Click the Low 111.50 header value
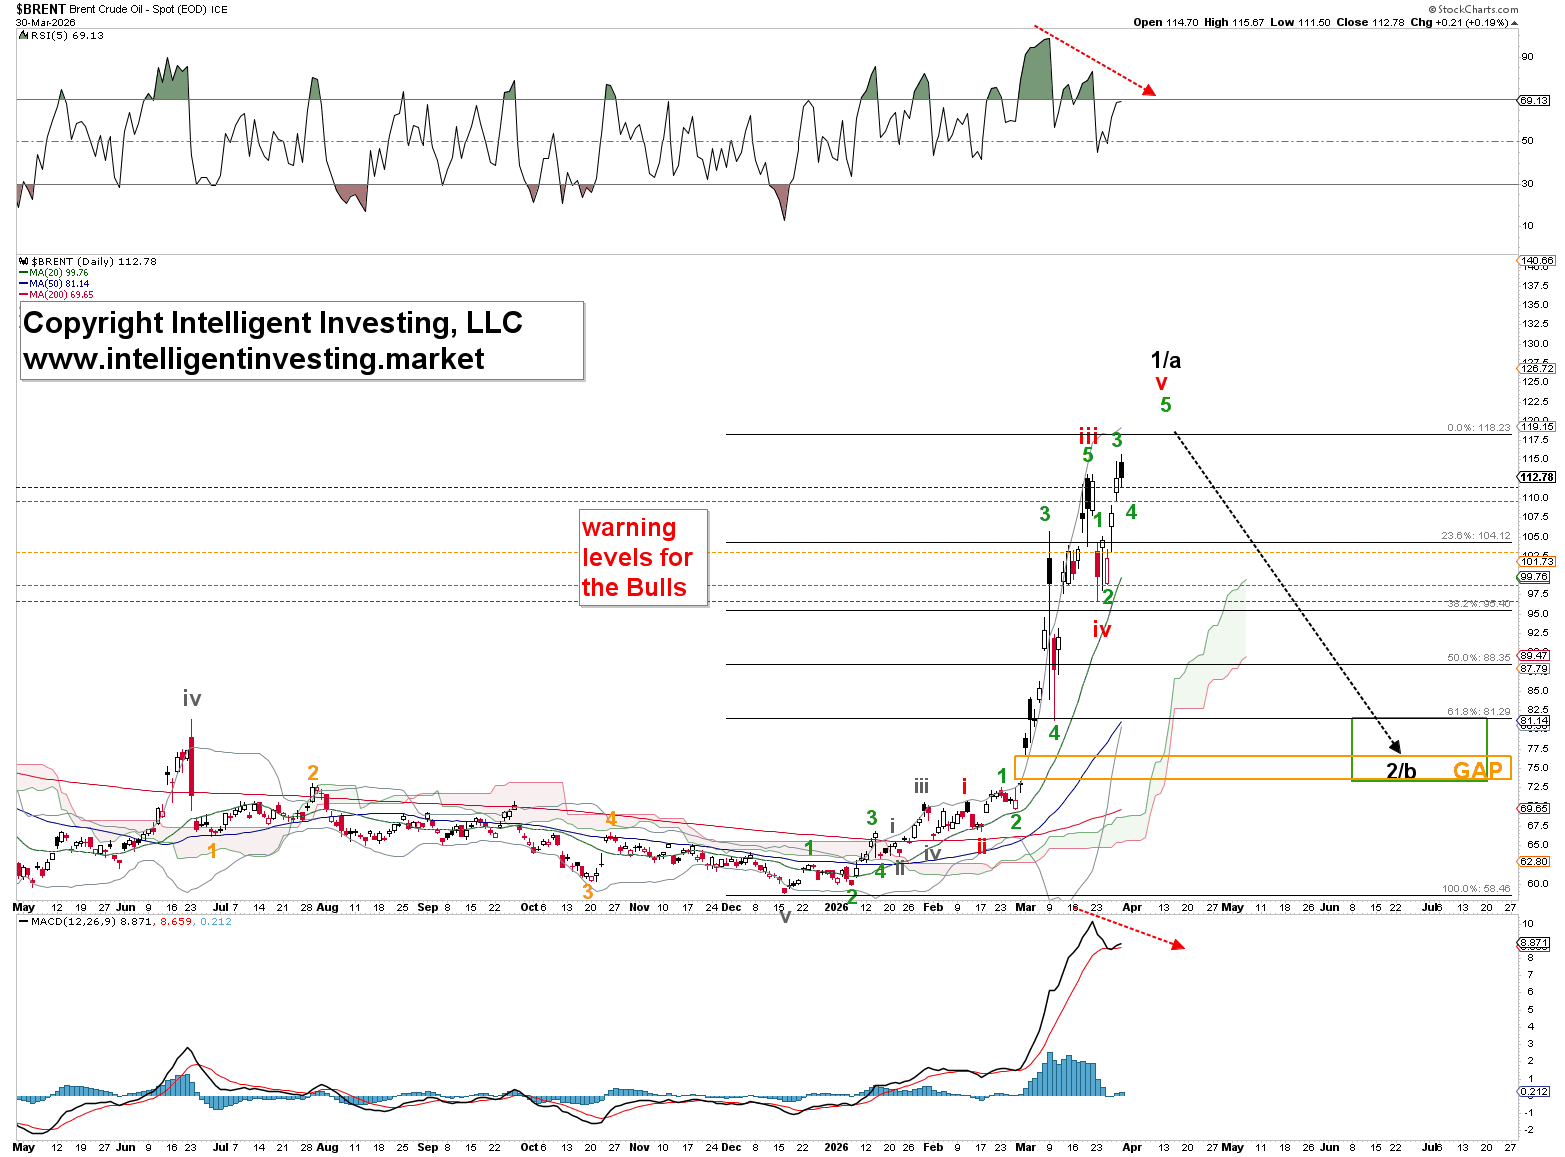The width and height of the screenshot is (1565, 1157). [1300, 22]
